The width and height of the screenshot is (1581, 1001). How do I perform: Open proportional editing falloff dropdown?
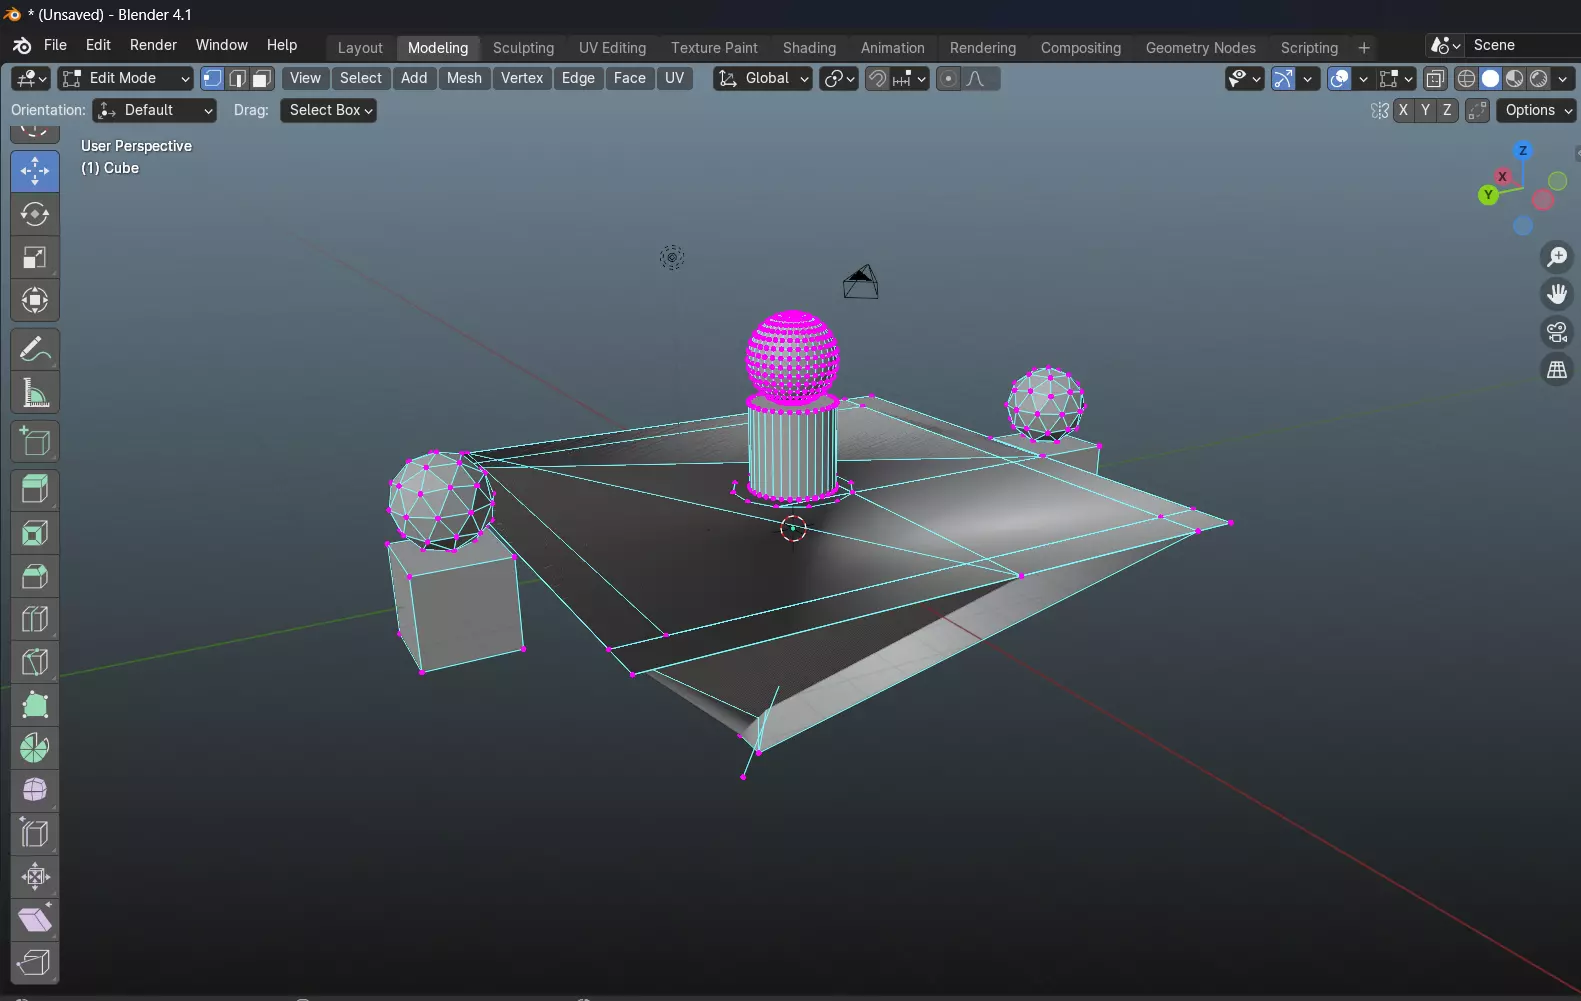[x=980, y=78]
